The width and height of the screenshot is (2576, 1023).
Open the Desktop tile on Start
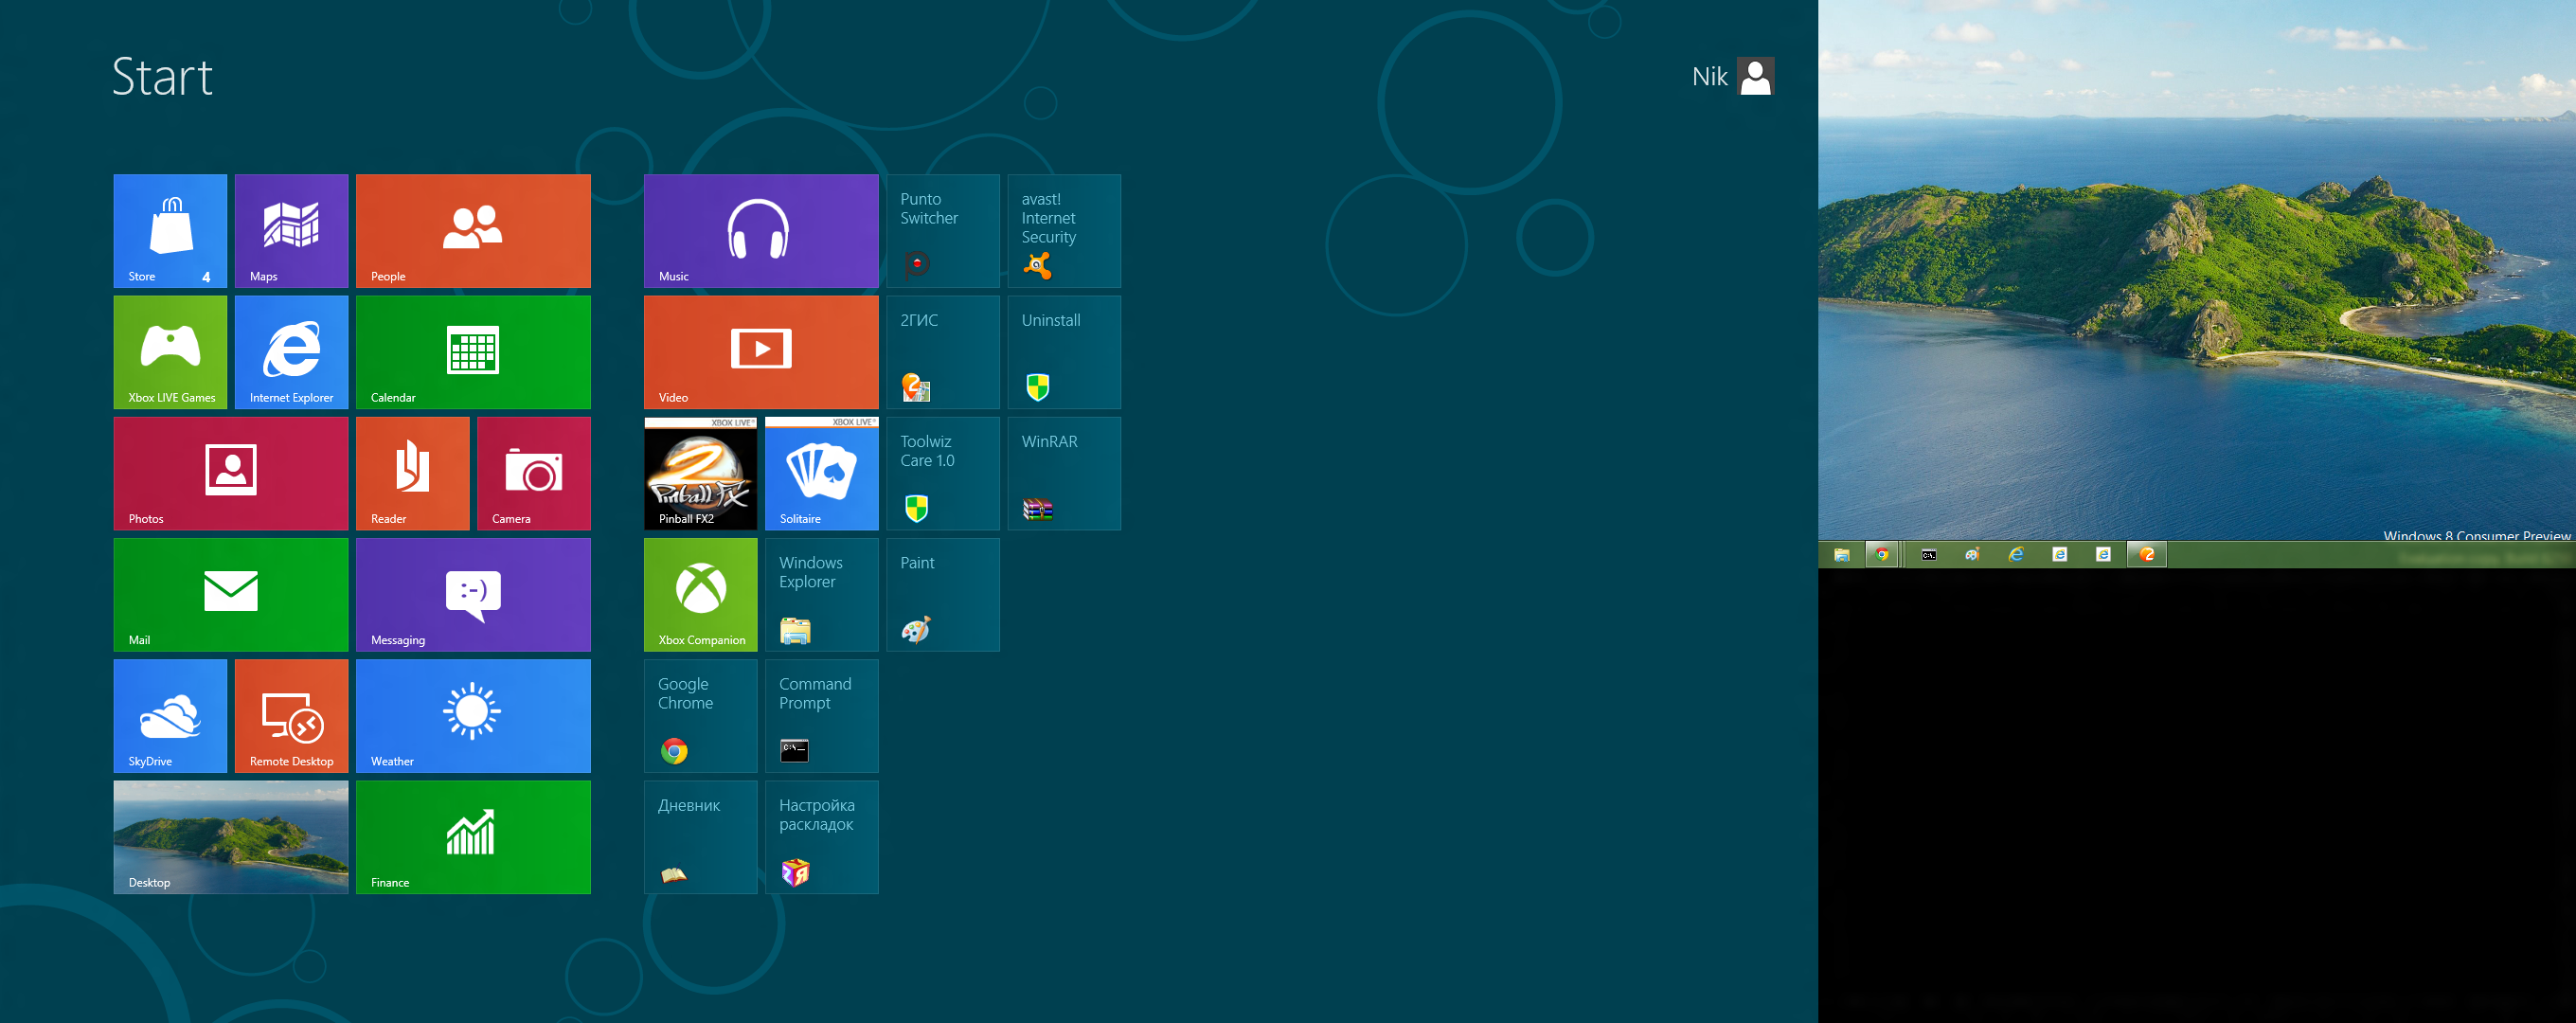point(231,837)
